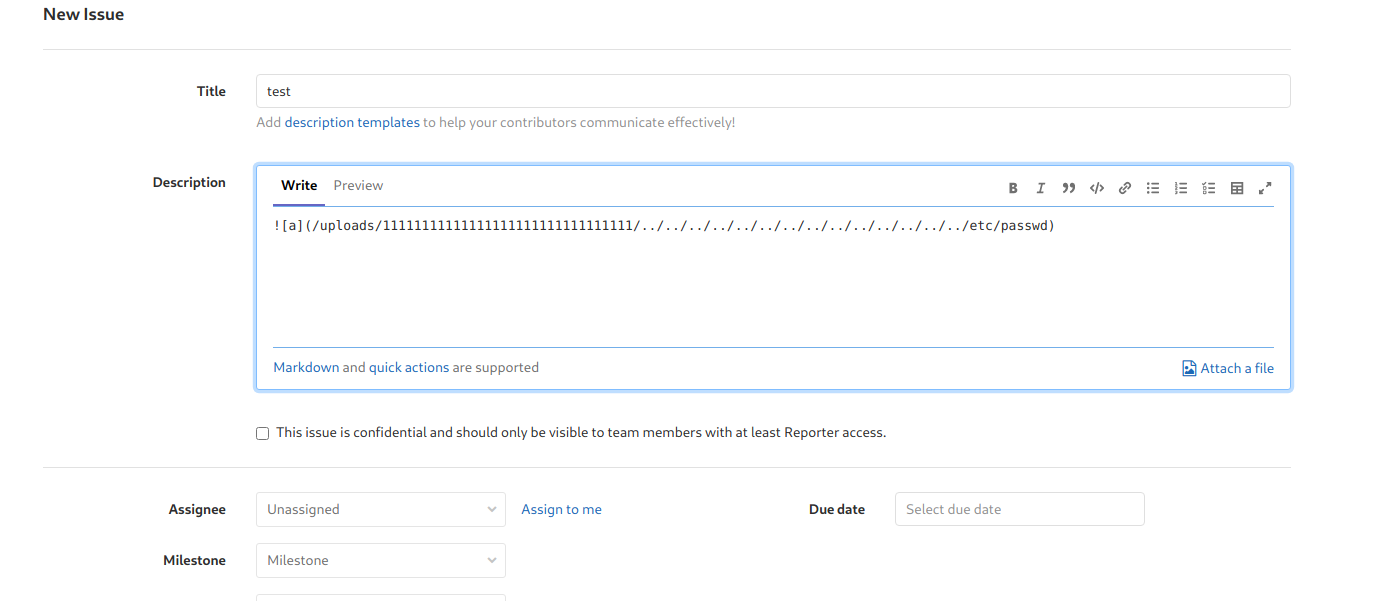1394x601 pixels.
Task: Click the Assign to me link
Action: (x=561, y=509)
